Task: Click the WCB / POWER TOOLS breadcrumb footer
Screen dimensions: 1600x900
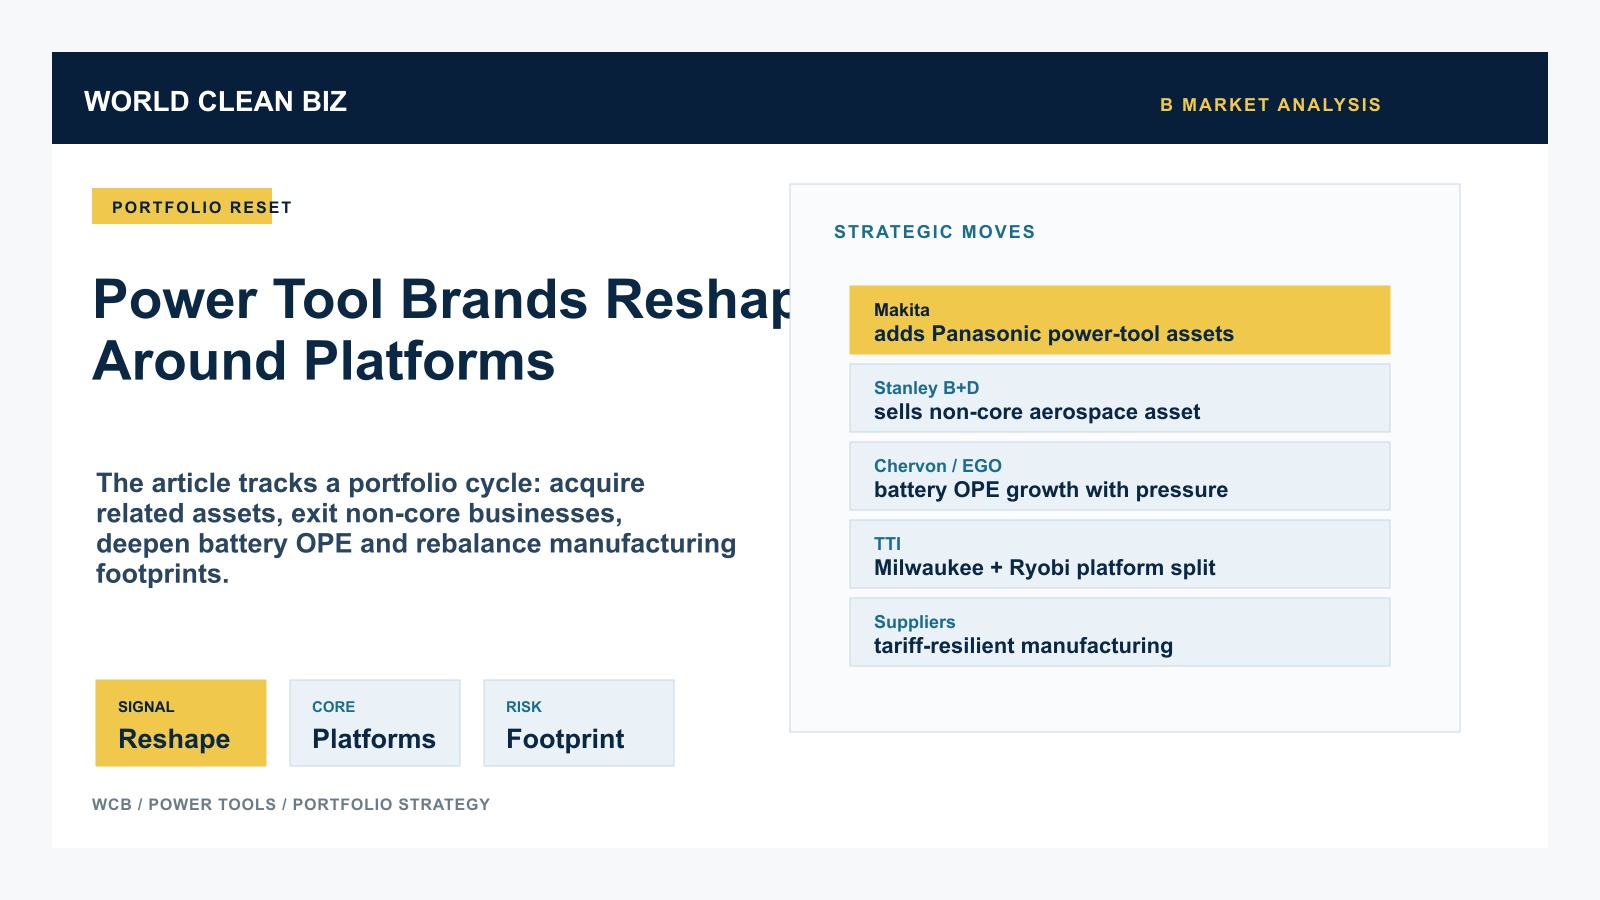Action: tap(291, 804)
